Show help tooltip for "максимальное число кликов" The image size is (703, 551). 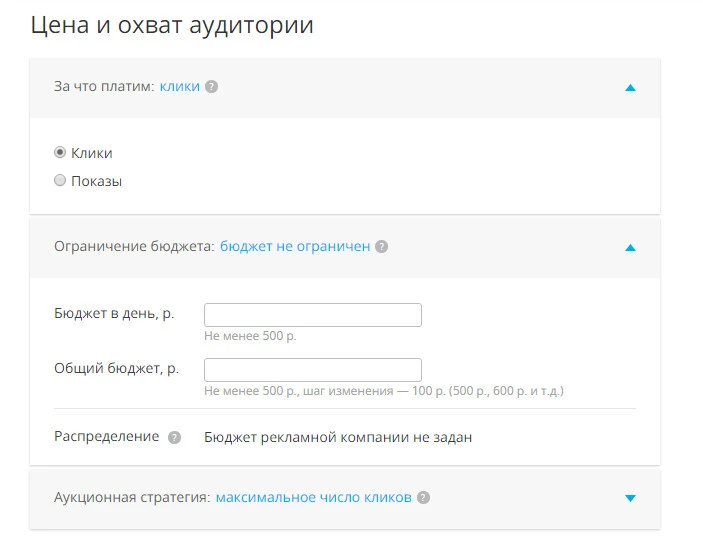(423, 497)
